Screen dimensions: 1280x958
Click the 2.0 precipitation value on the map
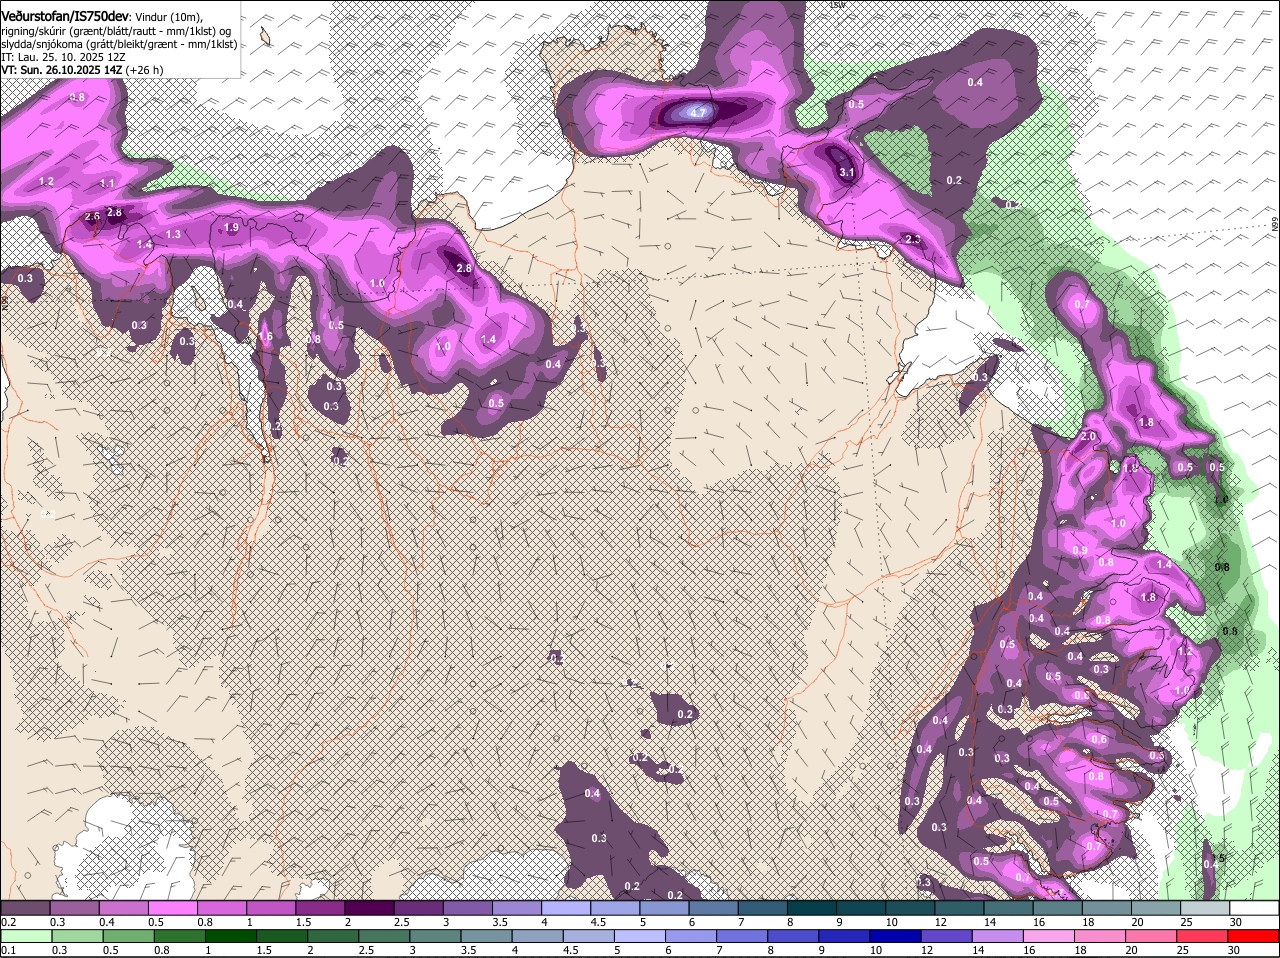pos(1088,437)
